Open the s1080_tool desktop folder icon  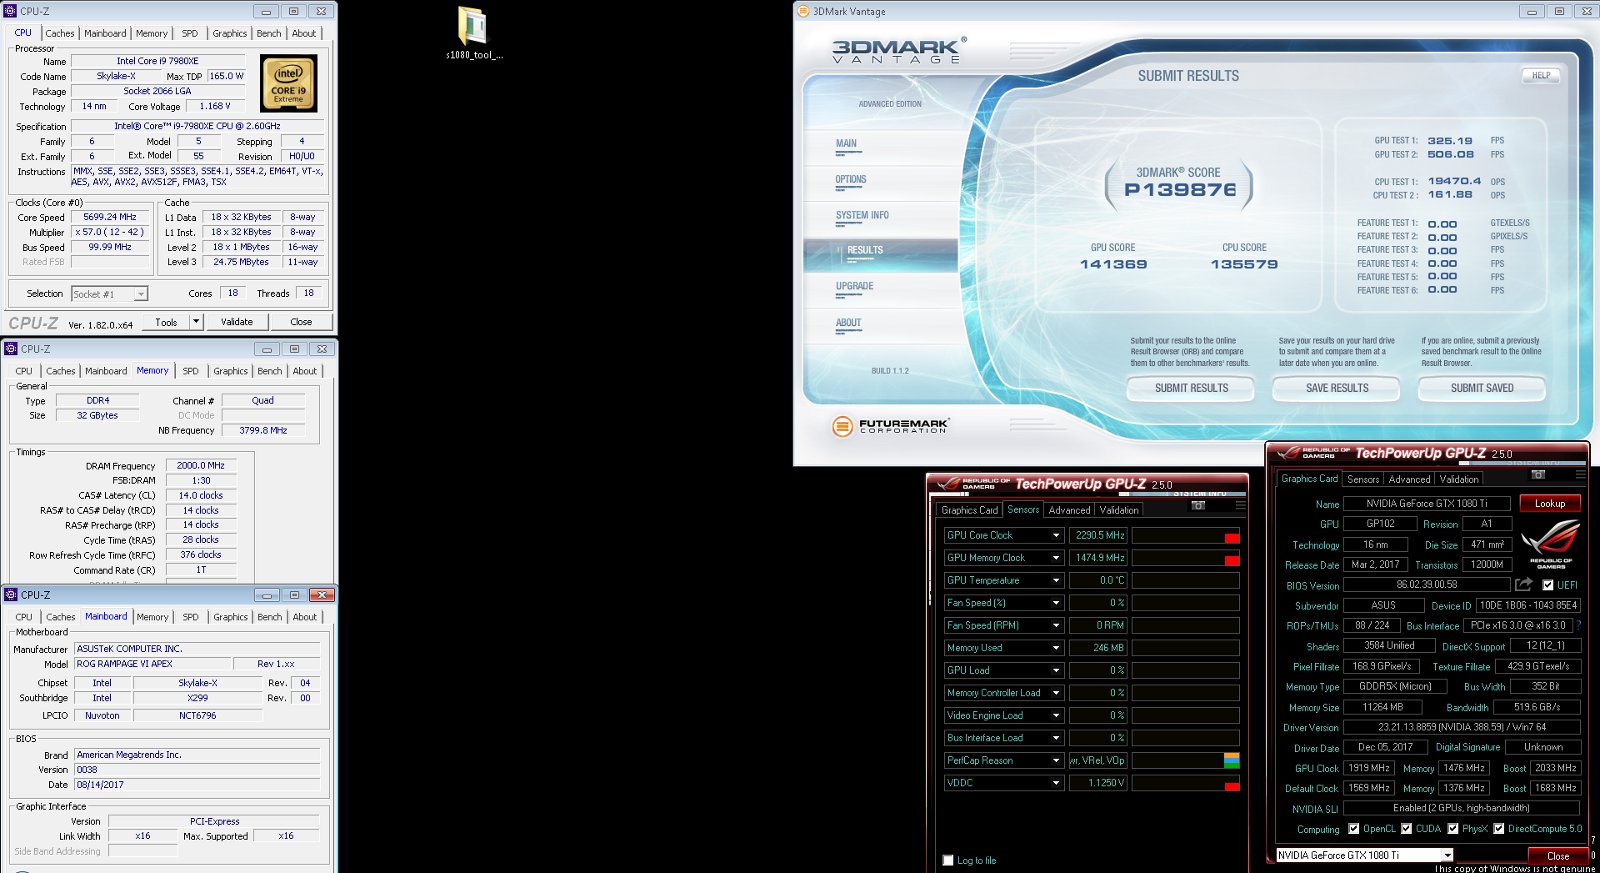[473, 32]
